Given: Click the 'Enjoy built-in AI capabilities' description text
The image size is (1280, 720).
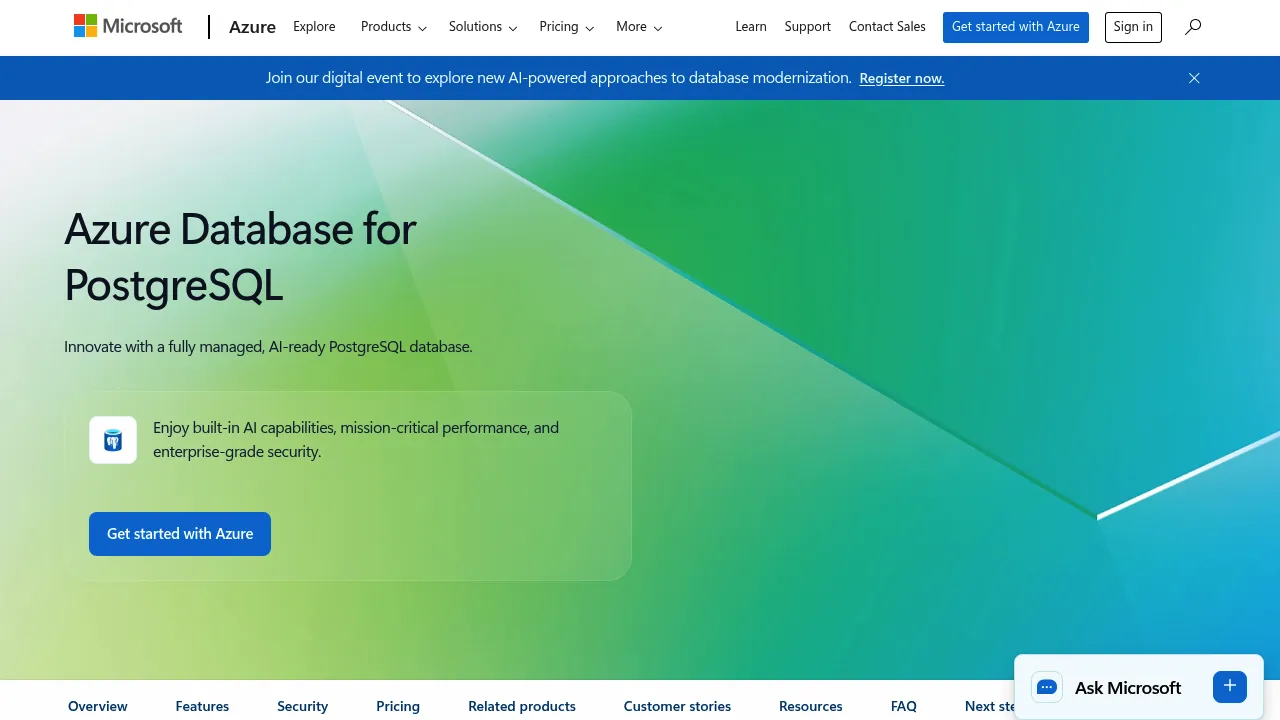Looking at the screenshot, I should pos(356,440).
